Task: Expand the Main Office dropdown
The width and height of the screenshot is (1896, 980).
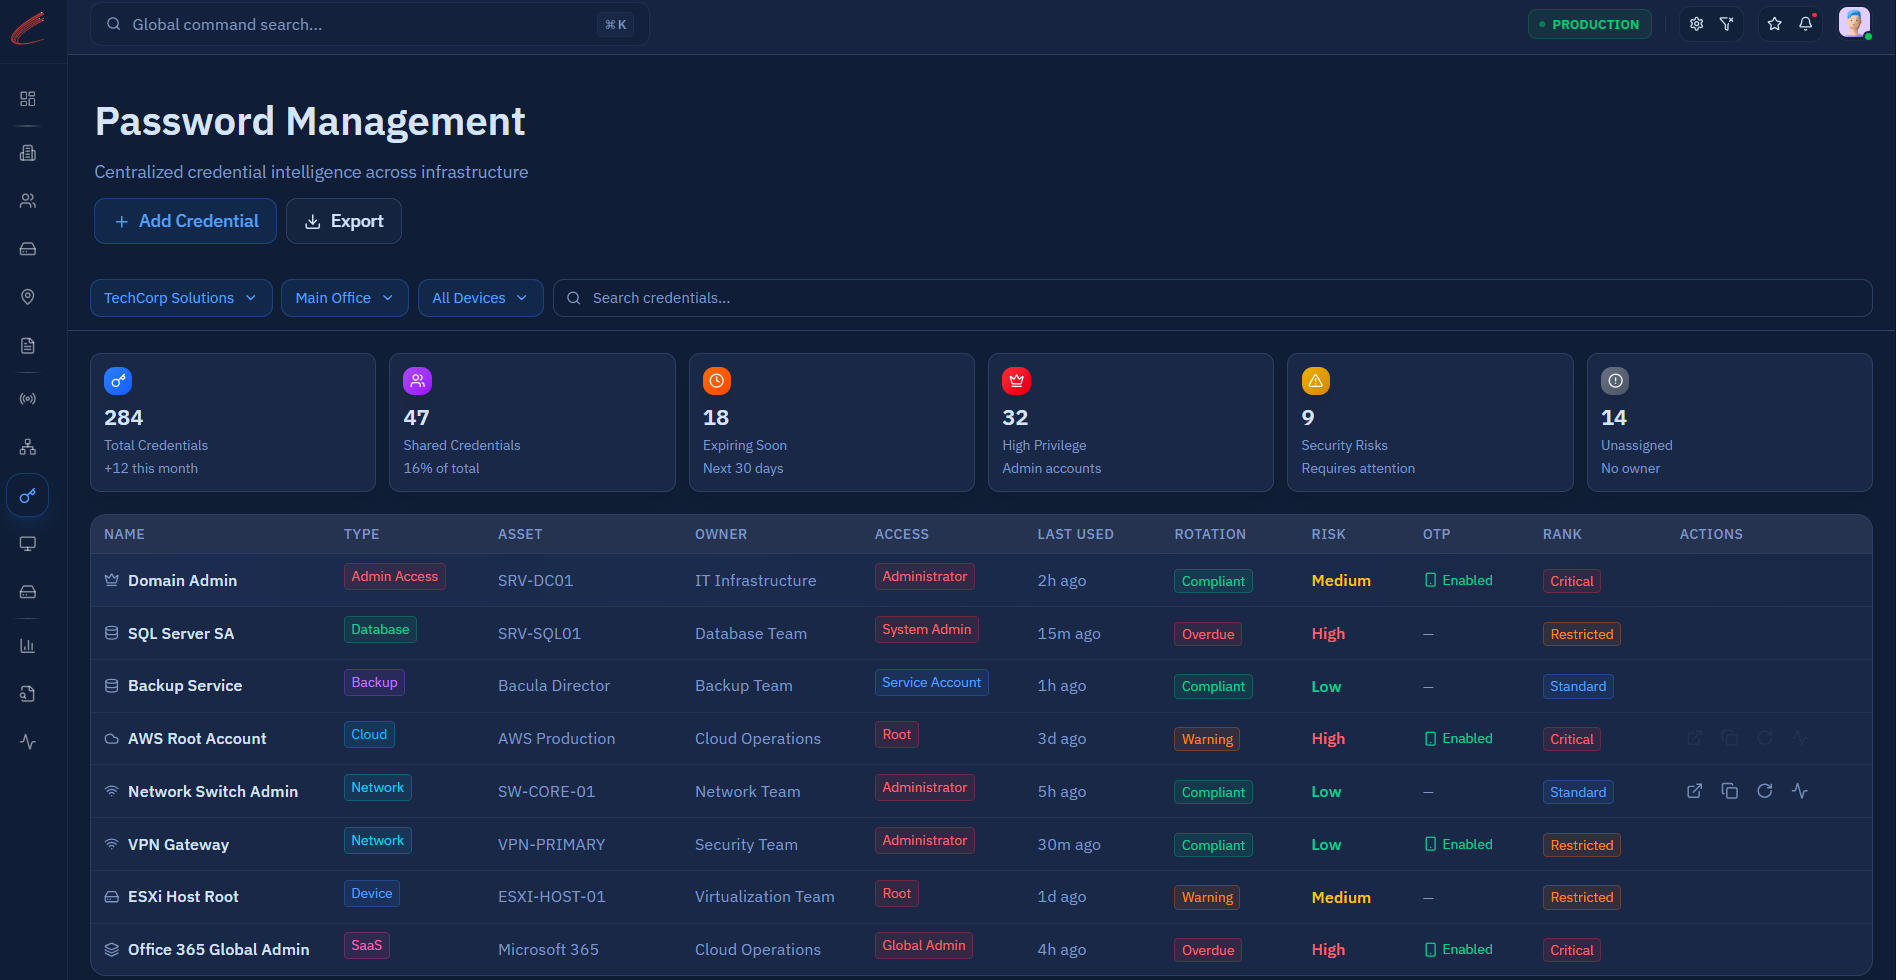Action: click(x=345, y=298)
